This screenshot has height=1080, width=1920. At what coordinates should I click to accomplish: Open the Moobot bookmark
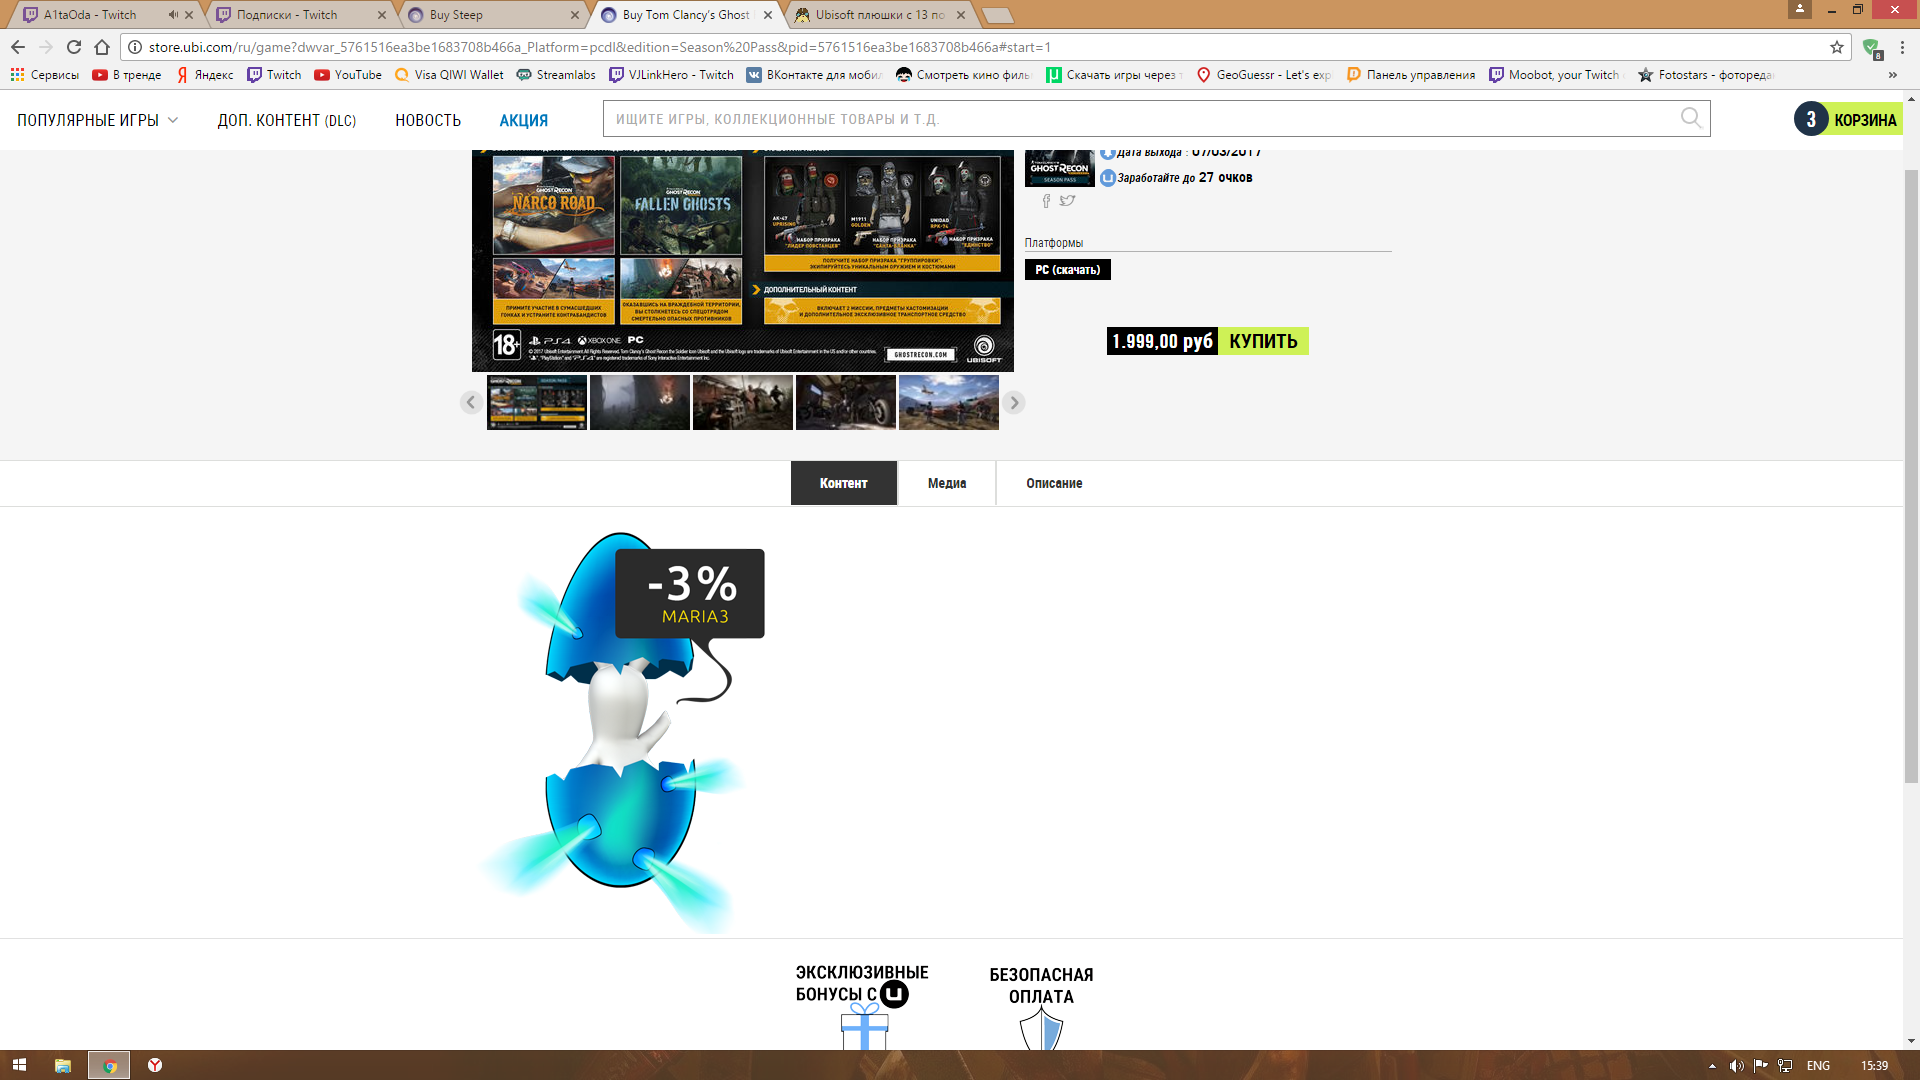coord(1555,75)
